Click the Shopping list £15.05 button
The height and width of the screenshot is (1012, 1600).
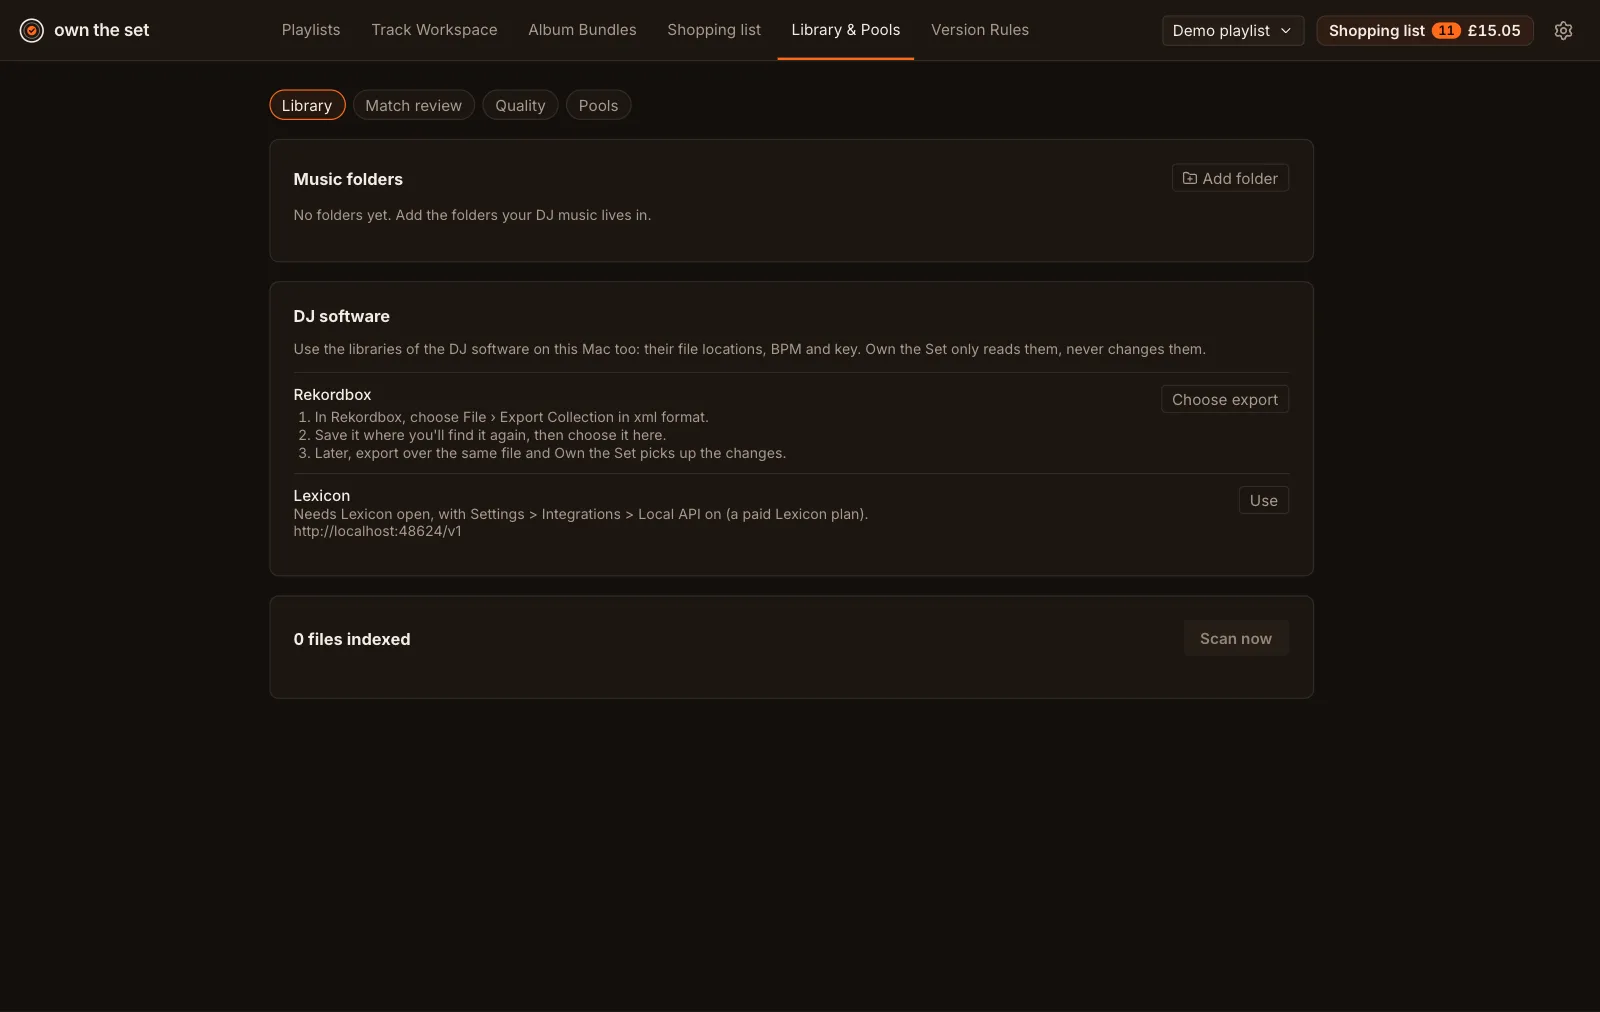(1425, 31)
